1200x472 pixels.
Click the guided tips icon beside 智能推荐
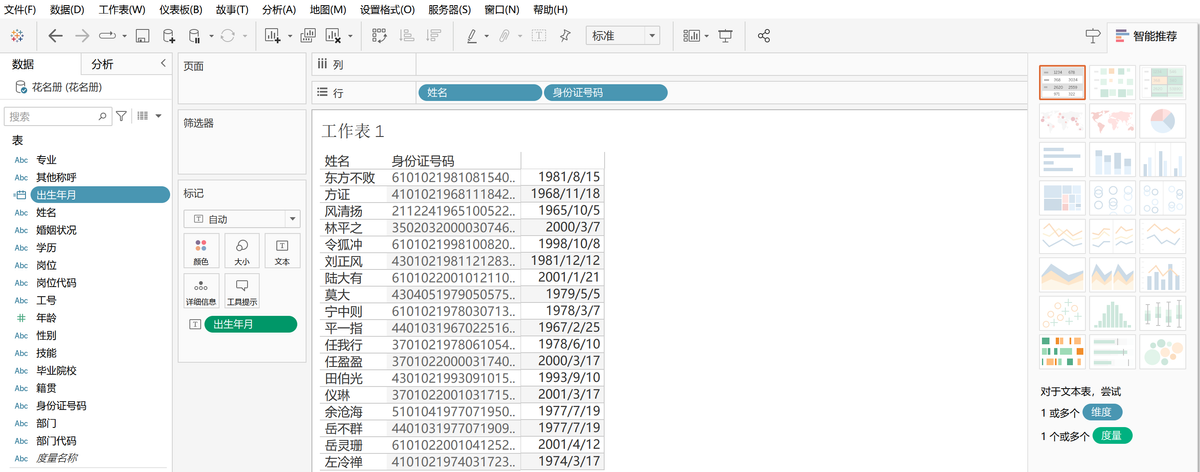click(x=1093, y=36)
